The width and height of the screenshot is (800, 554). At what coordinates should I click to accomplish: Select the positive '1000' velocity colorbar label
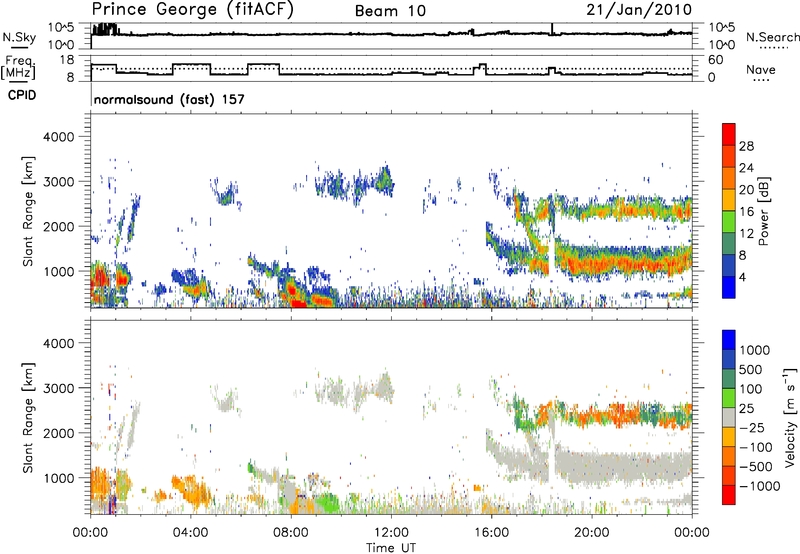coord(755,350)
